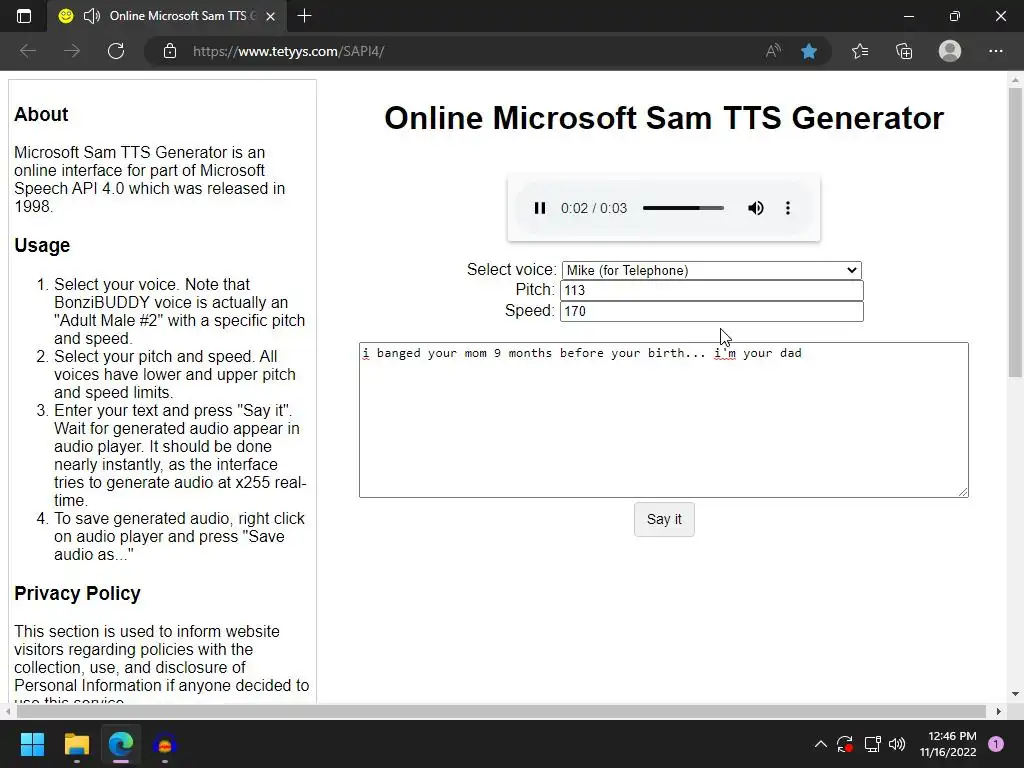Open File Explorer from taskbar
This screenshot has height=768, width=1024.
click(76, 744)
